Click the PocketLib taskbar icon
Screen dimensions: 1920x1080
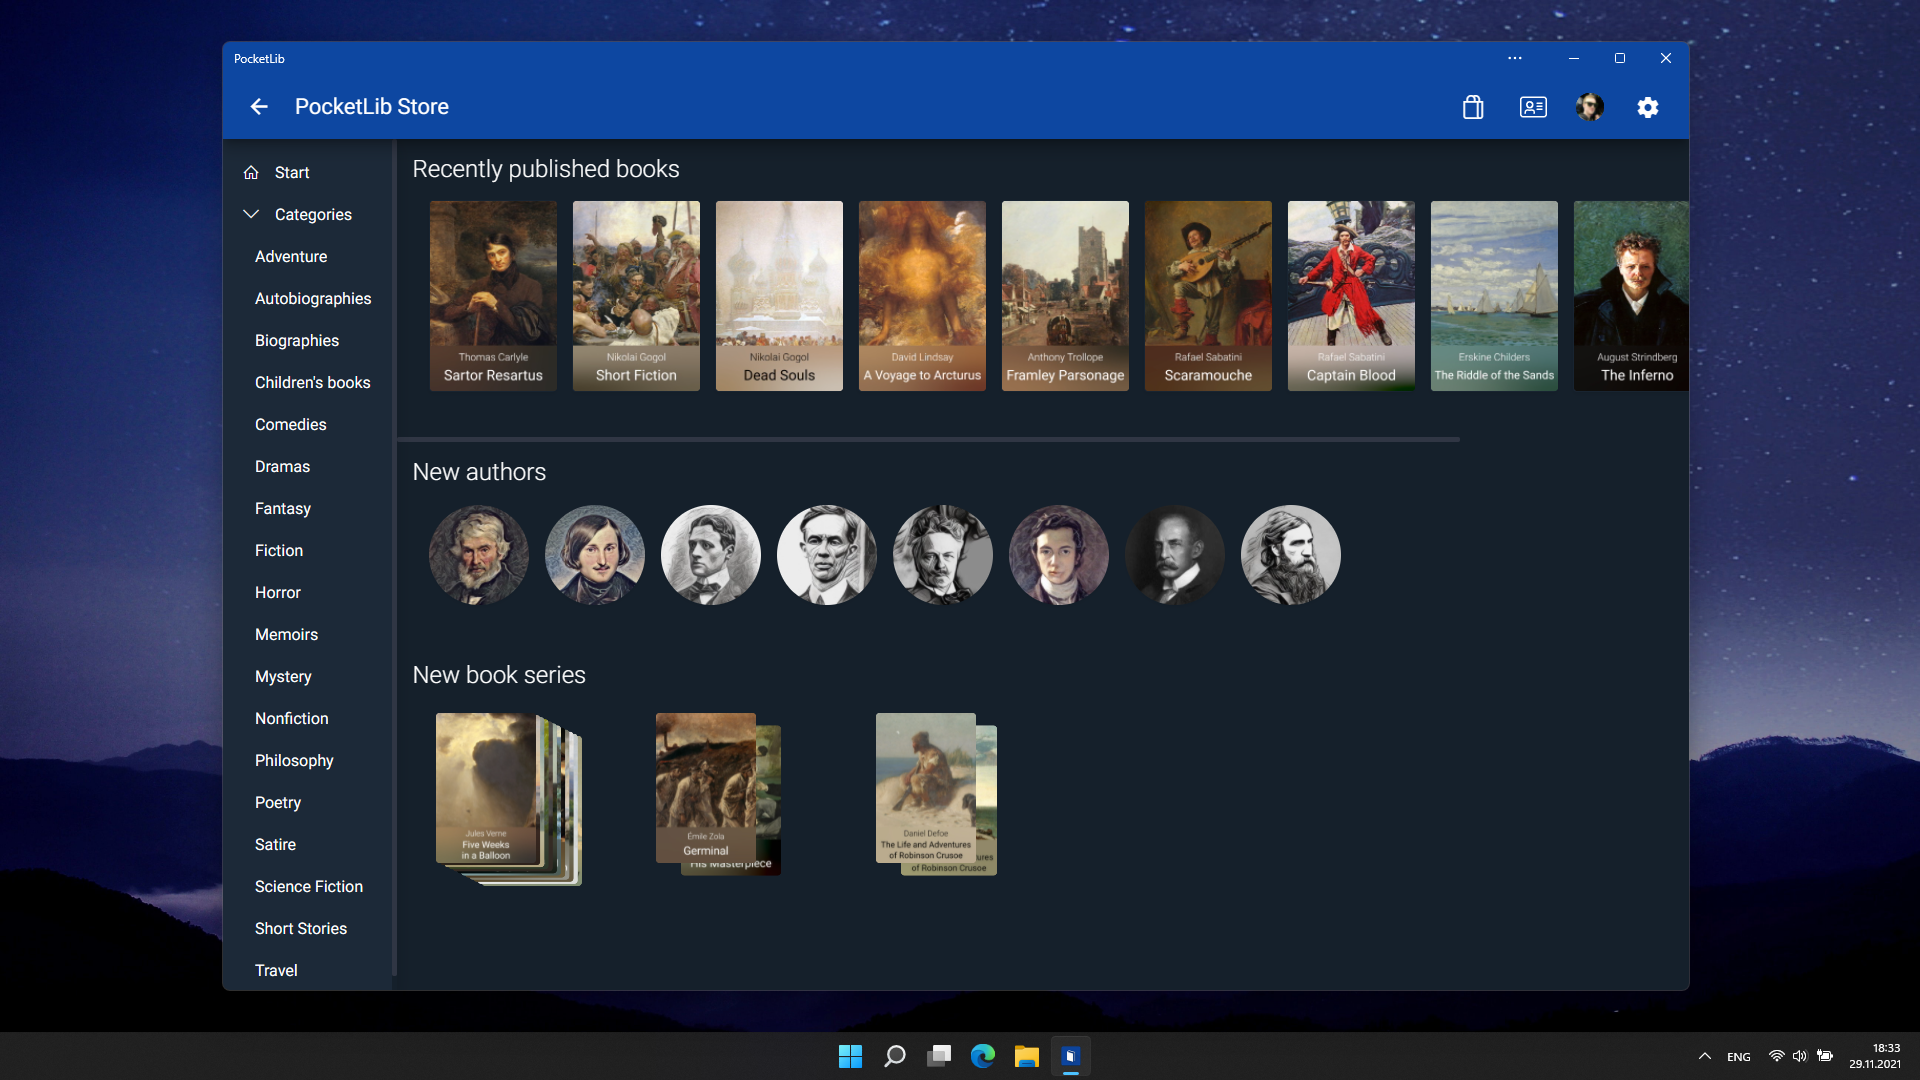point(1070,1056)
